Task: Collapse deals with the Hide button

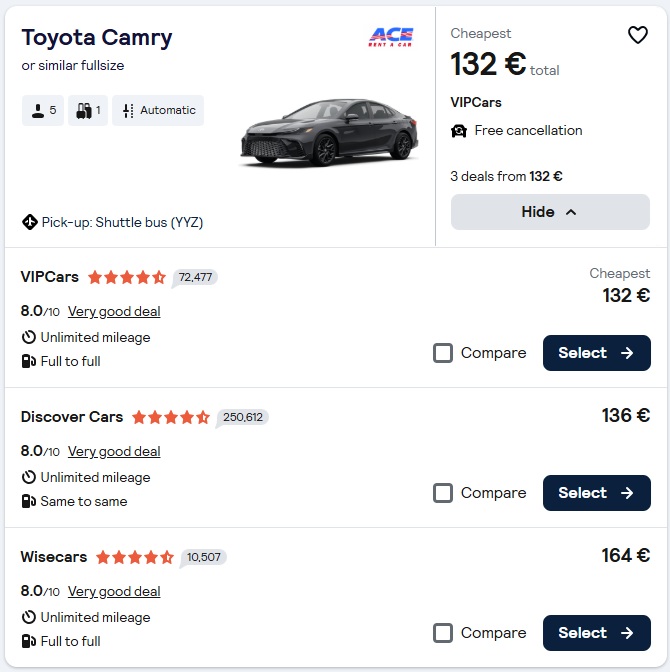Action: click(x=550, y=212)
